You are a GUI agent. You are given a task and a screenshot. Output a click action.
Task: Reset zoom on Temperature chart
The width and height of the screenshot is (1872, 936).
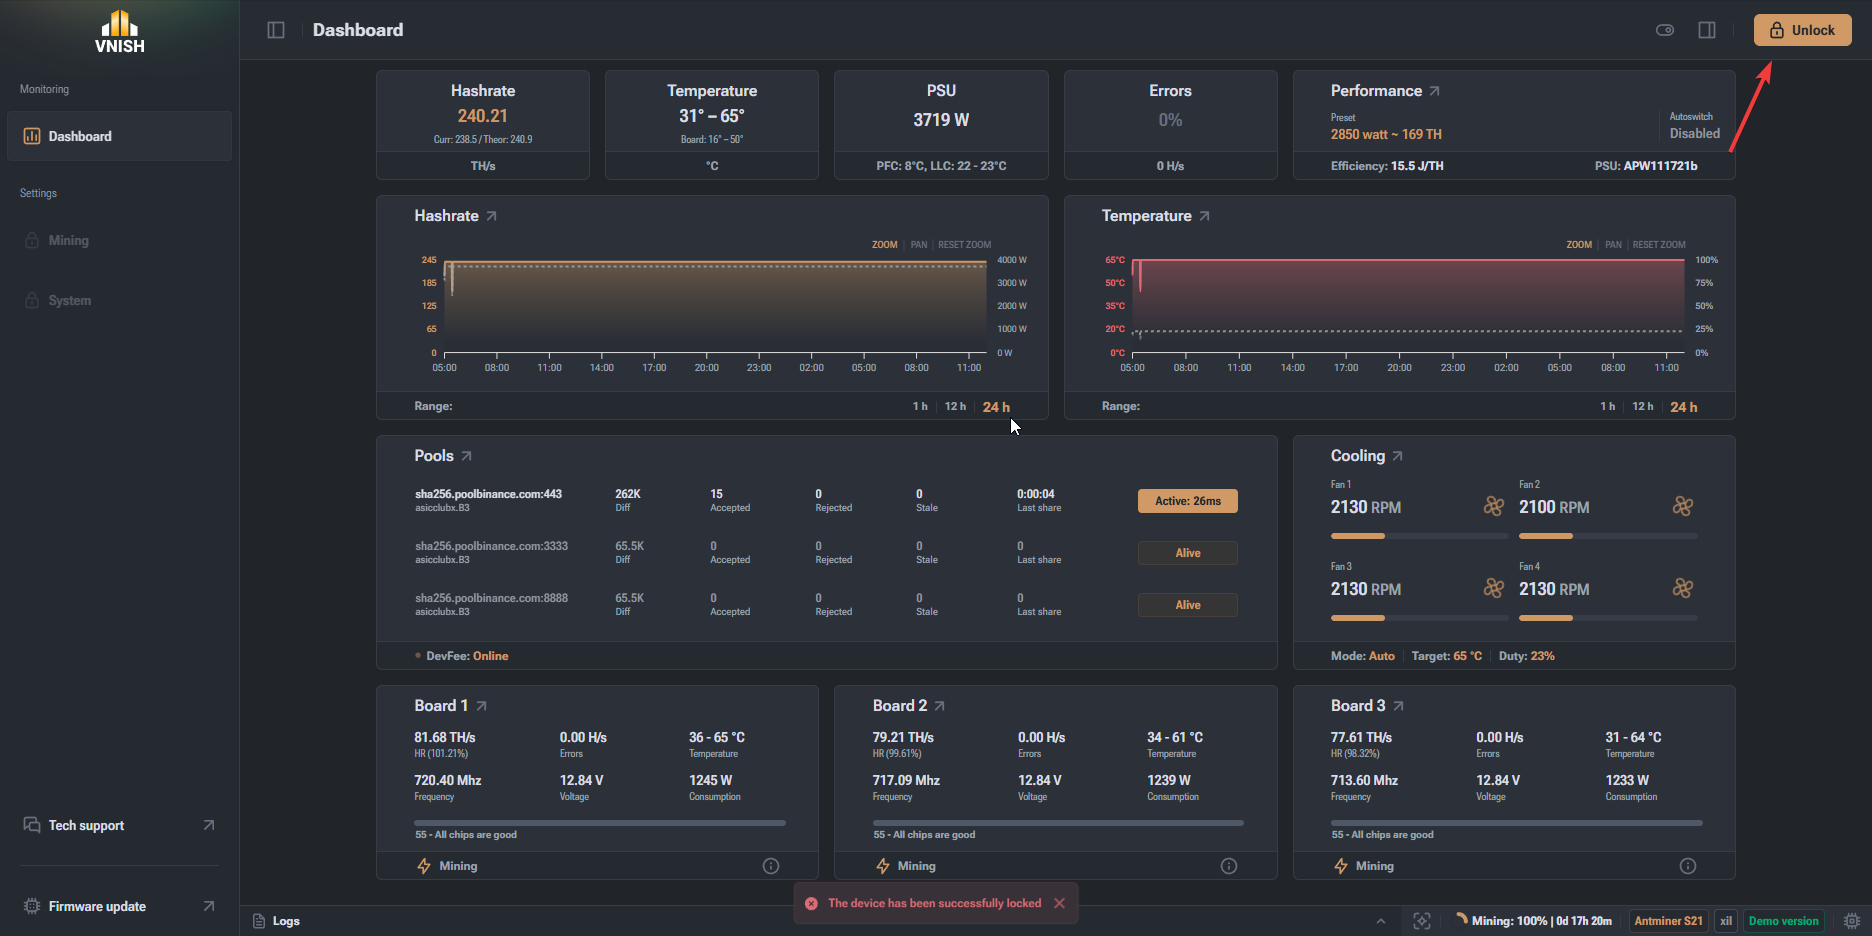1659,245
